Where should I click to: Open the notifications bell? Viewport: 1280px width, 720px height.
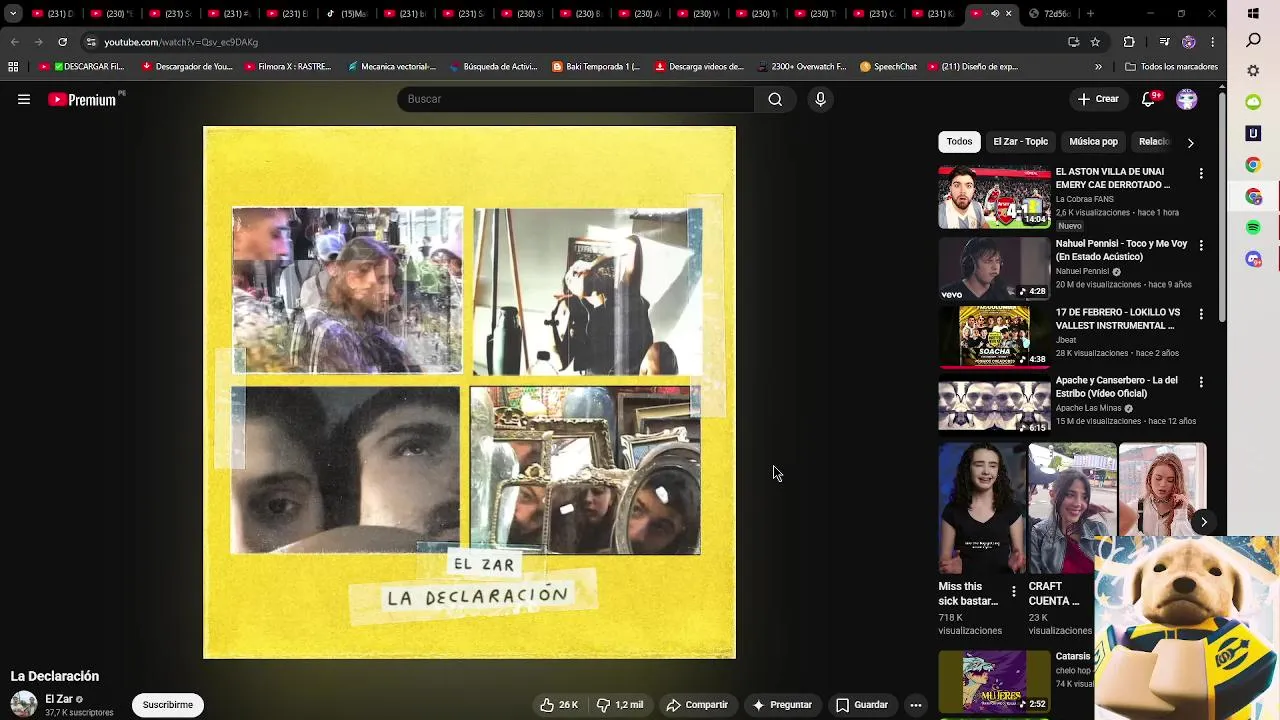point(1149,99)
